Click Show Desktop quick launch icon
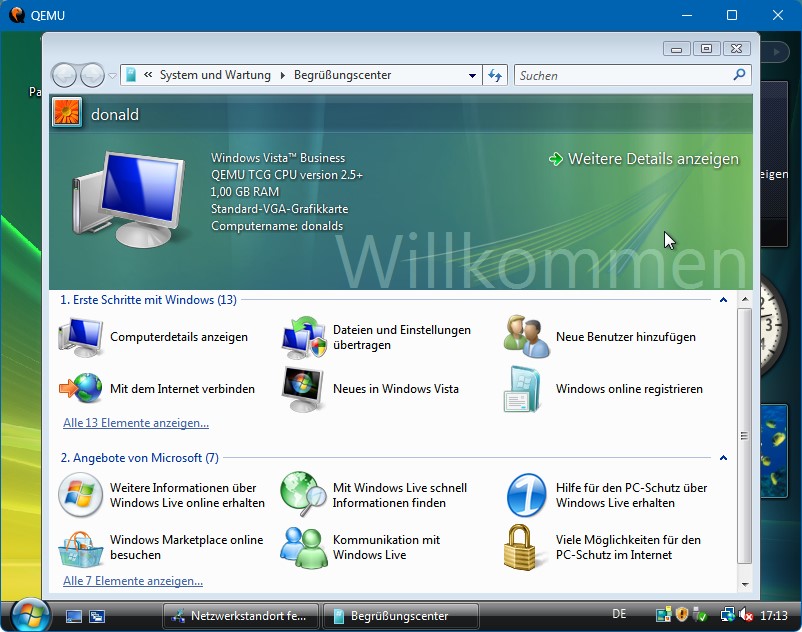The height and width of the screenshot is (632, 802). (x=74, y=616)
